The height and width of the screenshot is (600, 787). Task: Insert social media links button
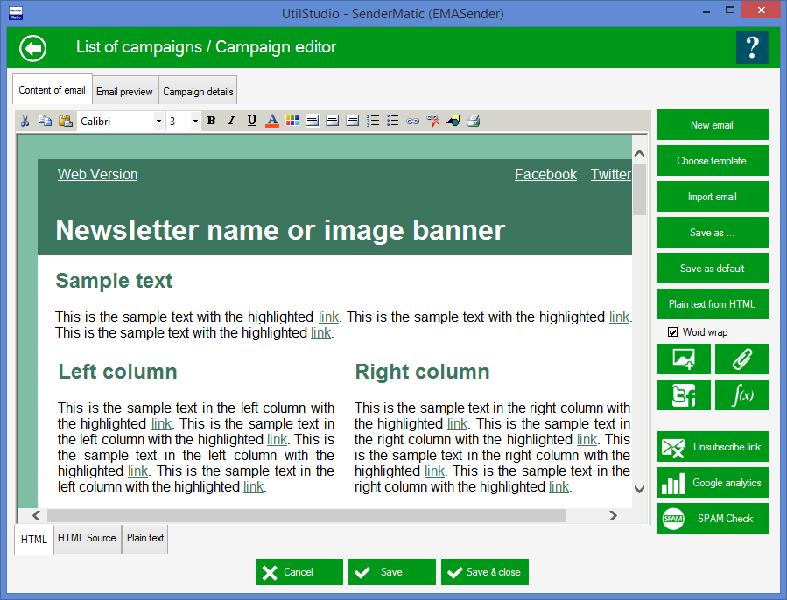pyautogui.click(x=684, y=395)
